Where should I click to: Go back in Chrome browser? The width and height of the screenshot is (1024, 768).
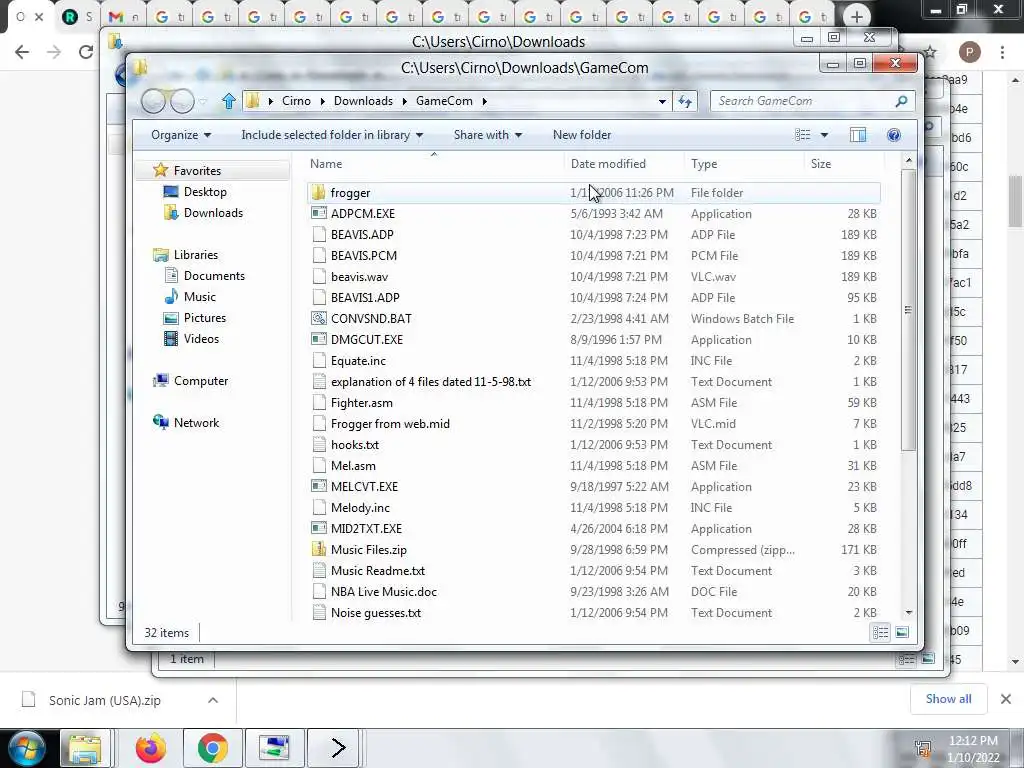(x=22, y=52)
